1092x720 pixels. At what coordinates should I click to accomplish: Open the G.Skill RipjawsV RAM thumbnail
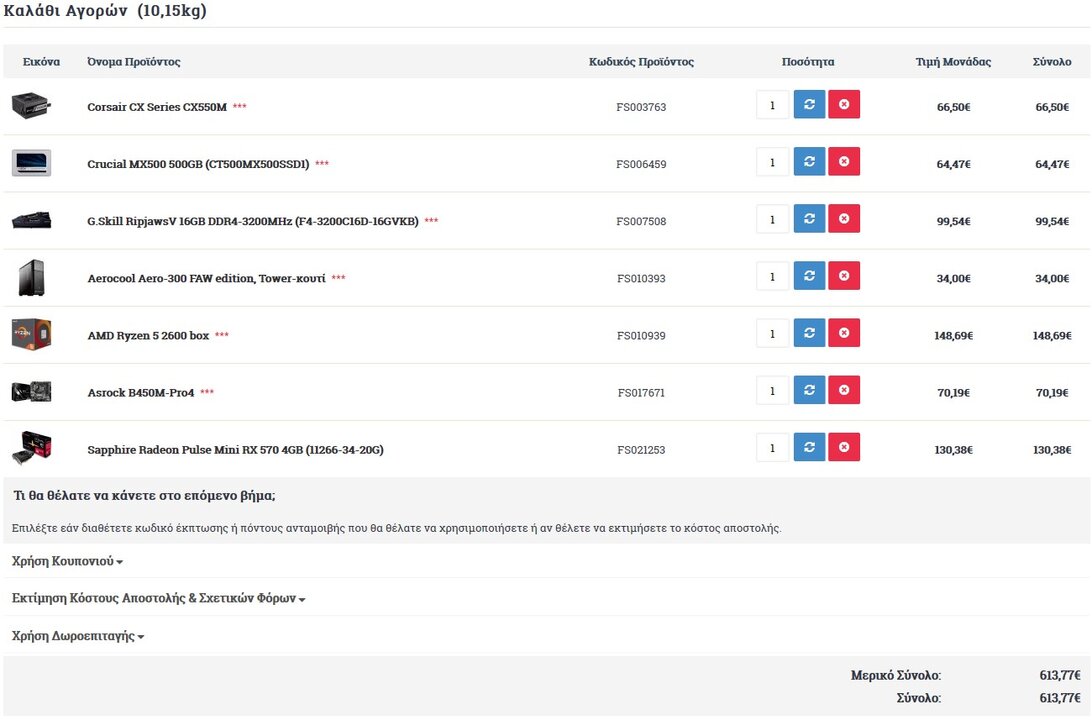coord(31,220)
